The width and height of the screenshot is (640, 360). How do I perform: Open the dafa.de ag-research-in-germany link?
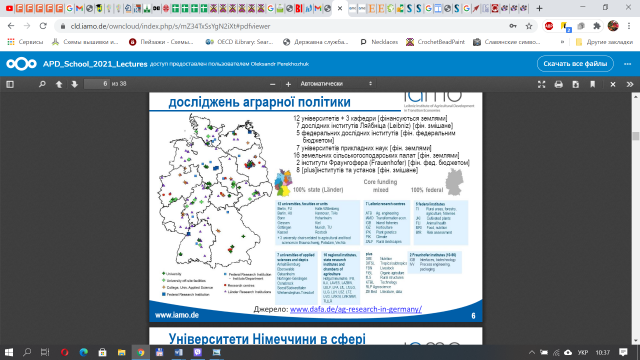coord(356,309)
